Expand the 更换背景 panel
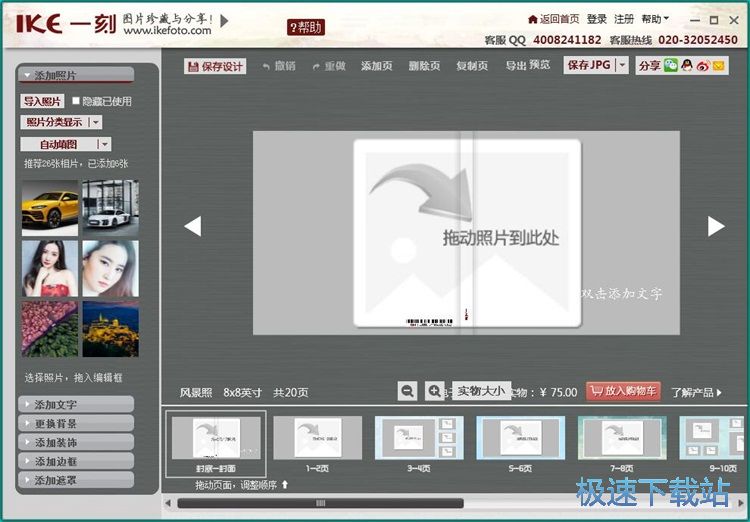The height and width of the screenshot is (522, 750). pos(77,423)
